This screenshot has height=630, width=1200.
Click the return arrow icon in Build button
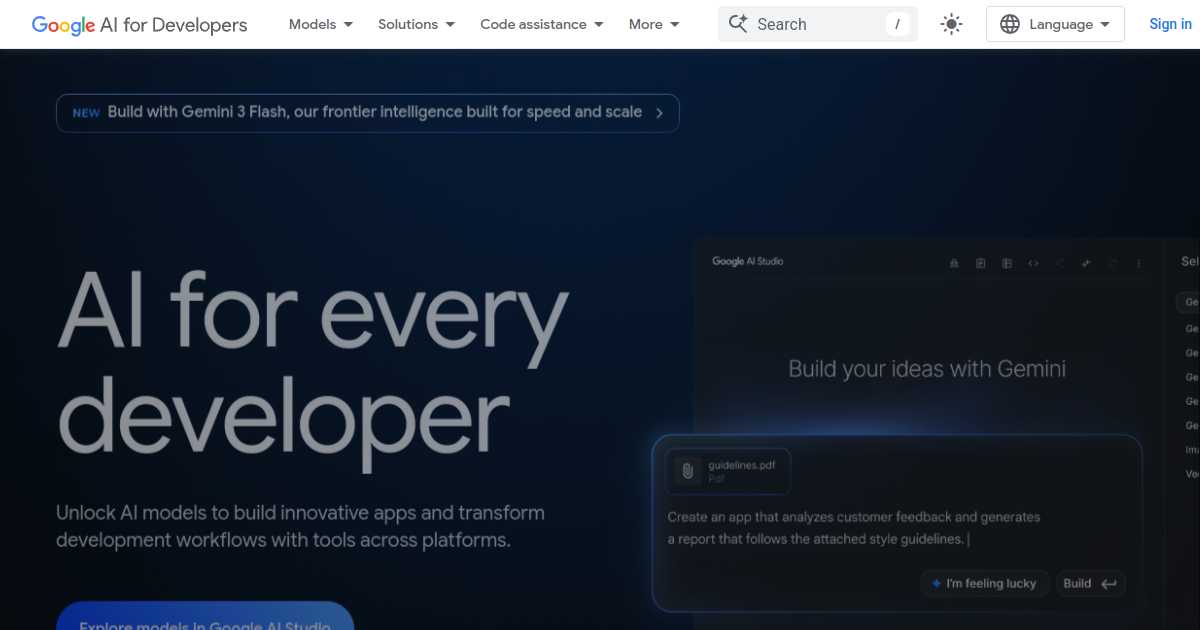[1108, 584]
